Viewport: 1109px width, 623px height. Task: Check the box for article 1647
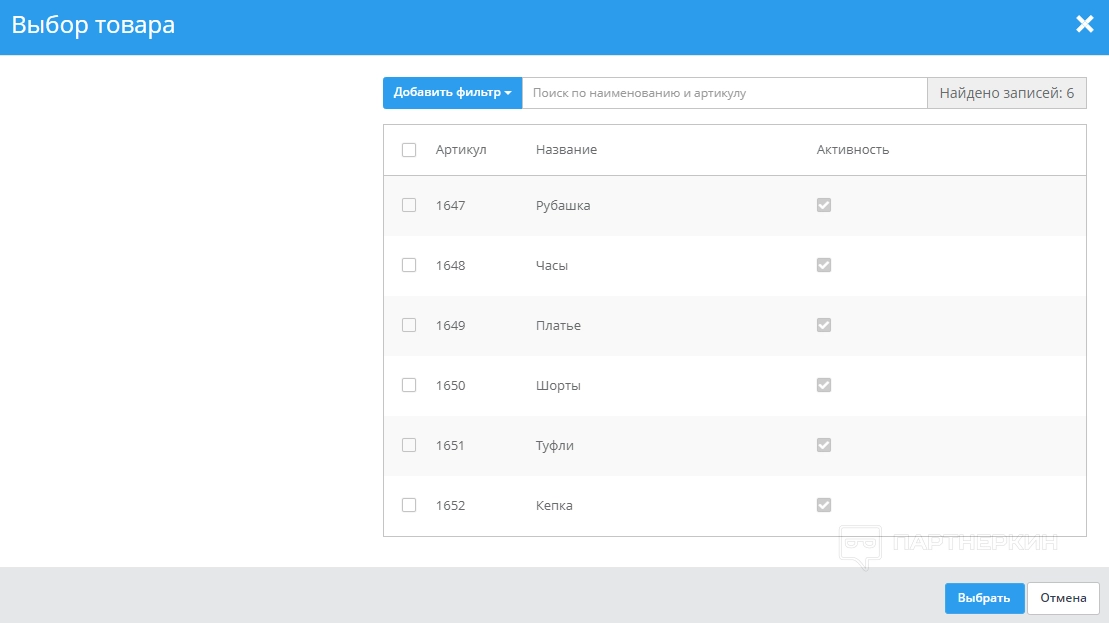pos(409,205)
